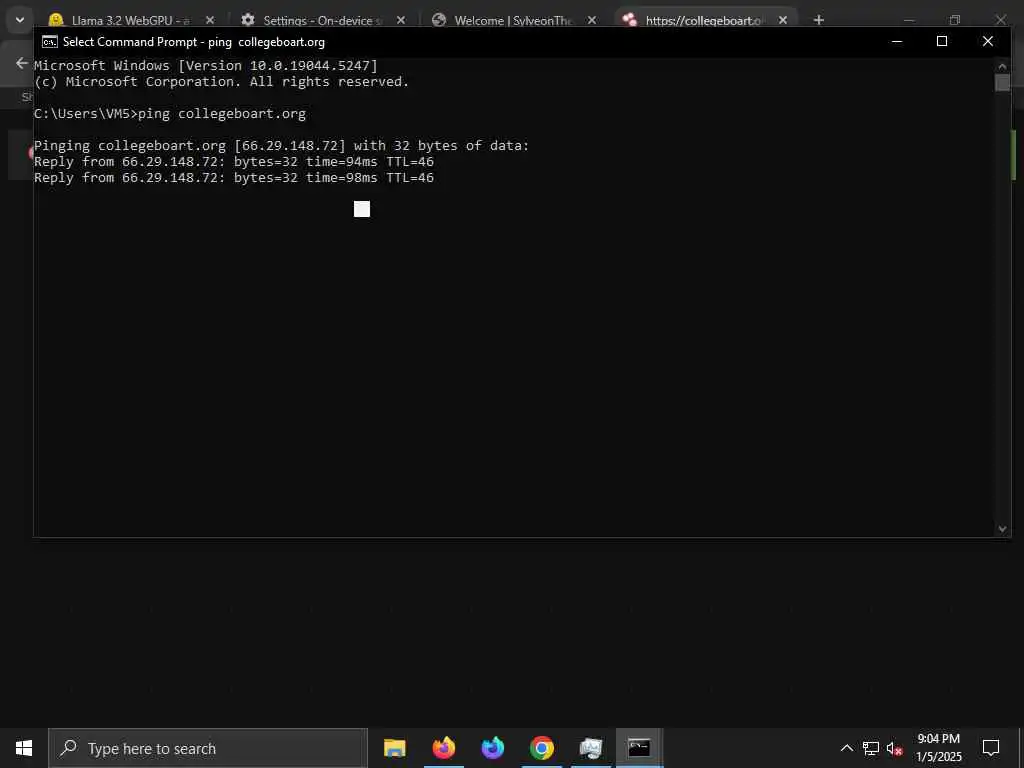Open the network status tray icon

871,748
